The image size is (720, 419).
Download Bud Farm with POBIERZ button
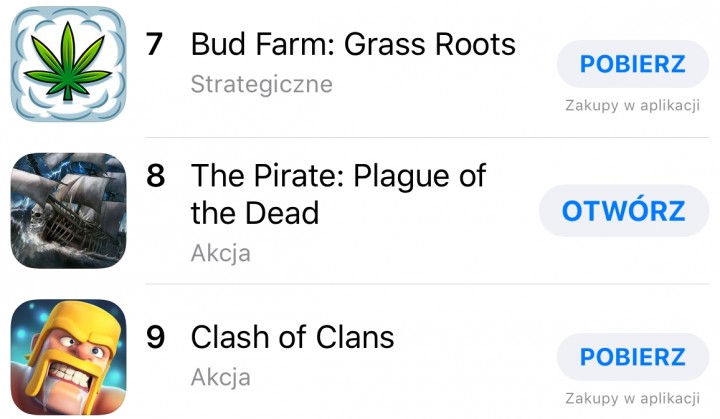[x=632, y=64]
